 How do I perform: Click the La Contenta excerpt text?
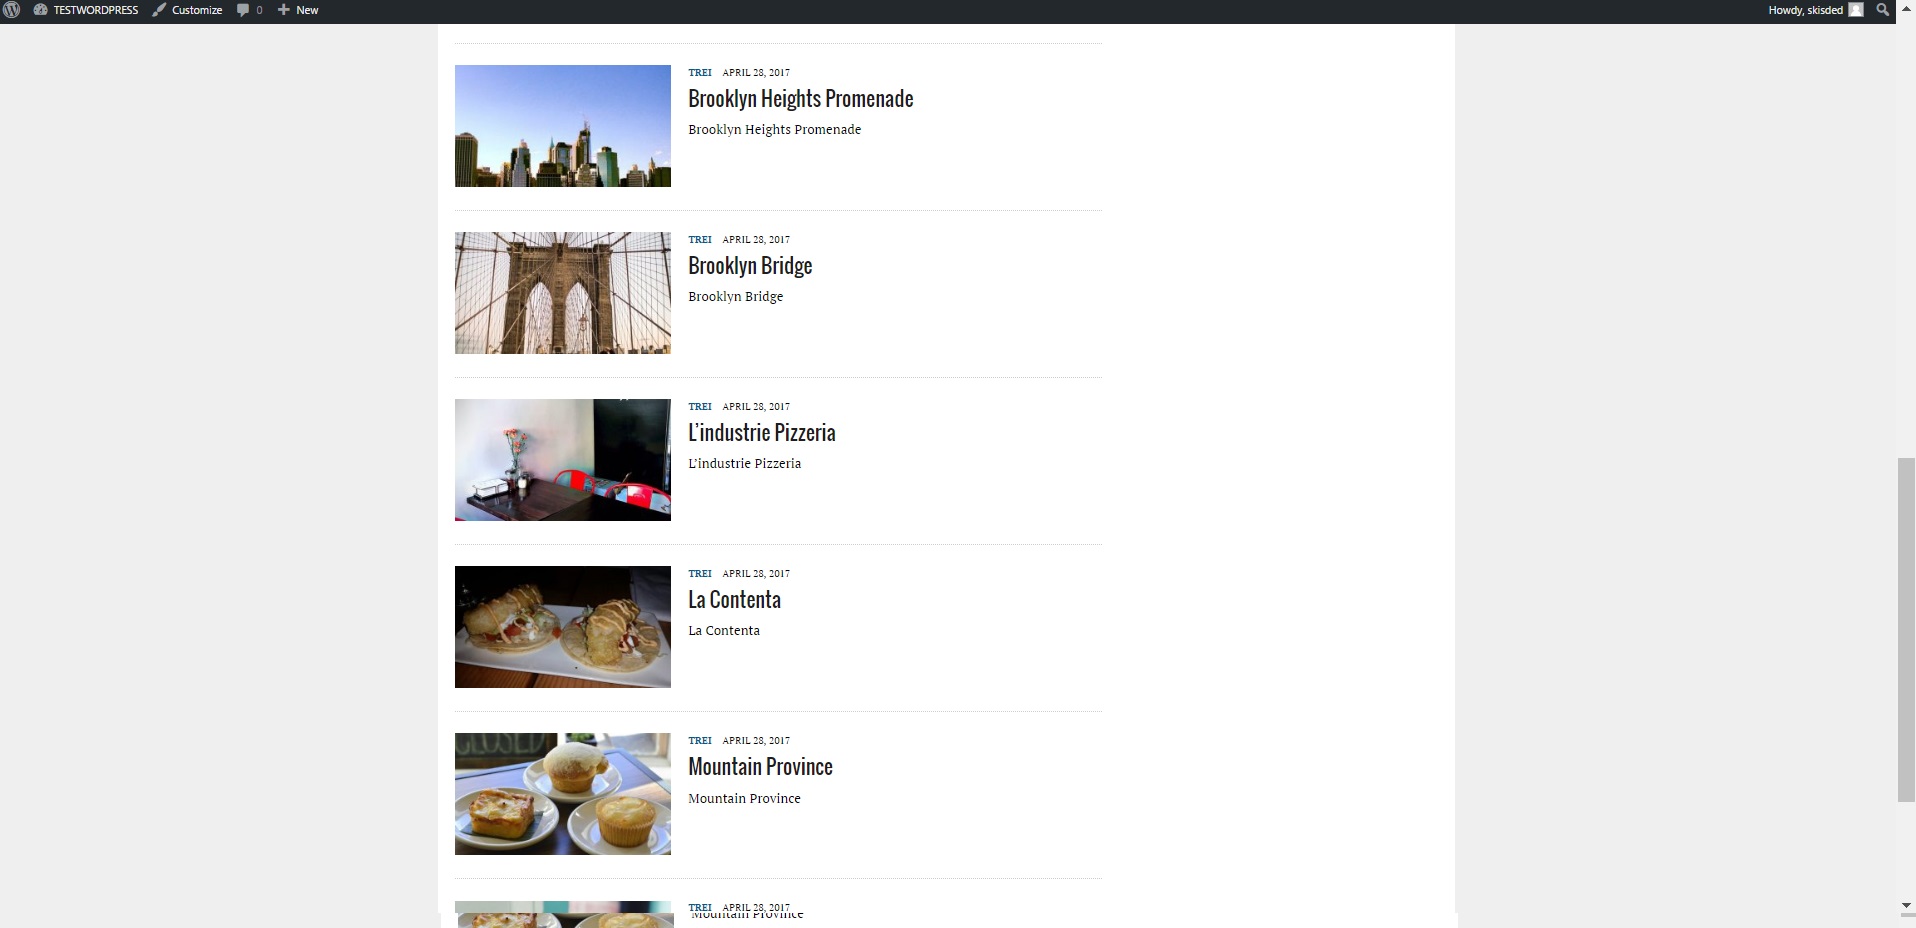[724, 631]
